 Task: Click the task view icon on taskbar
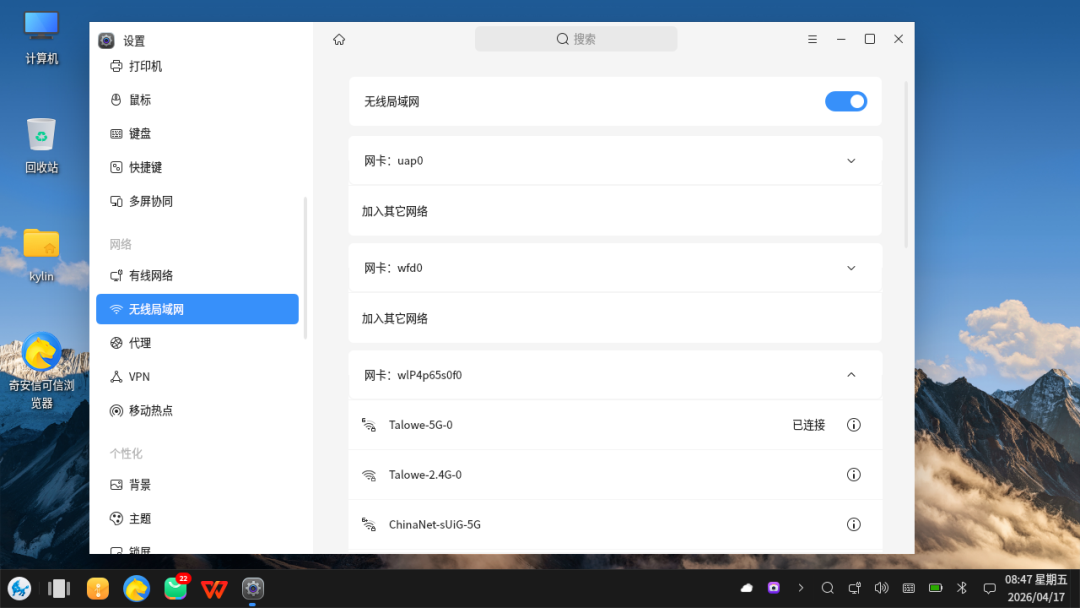pyautogui.click(x=59, y=589)
